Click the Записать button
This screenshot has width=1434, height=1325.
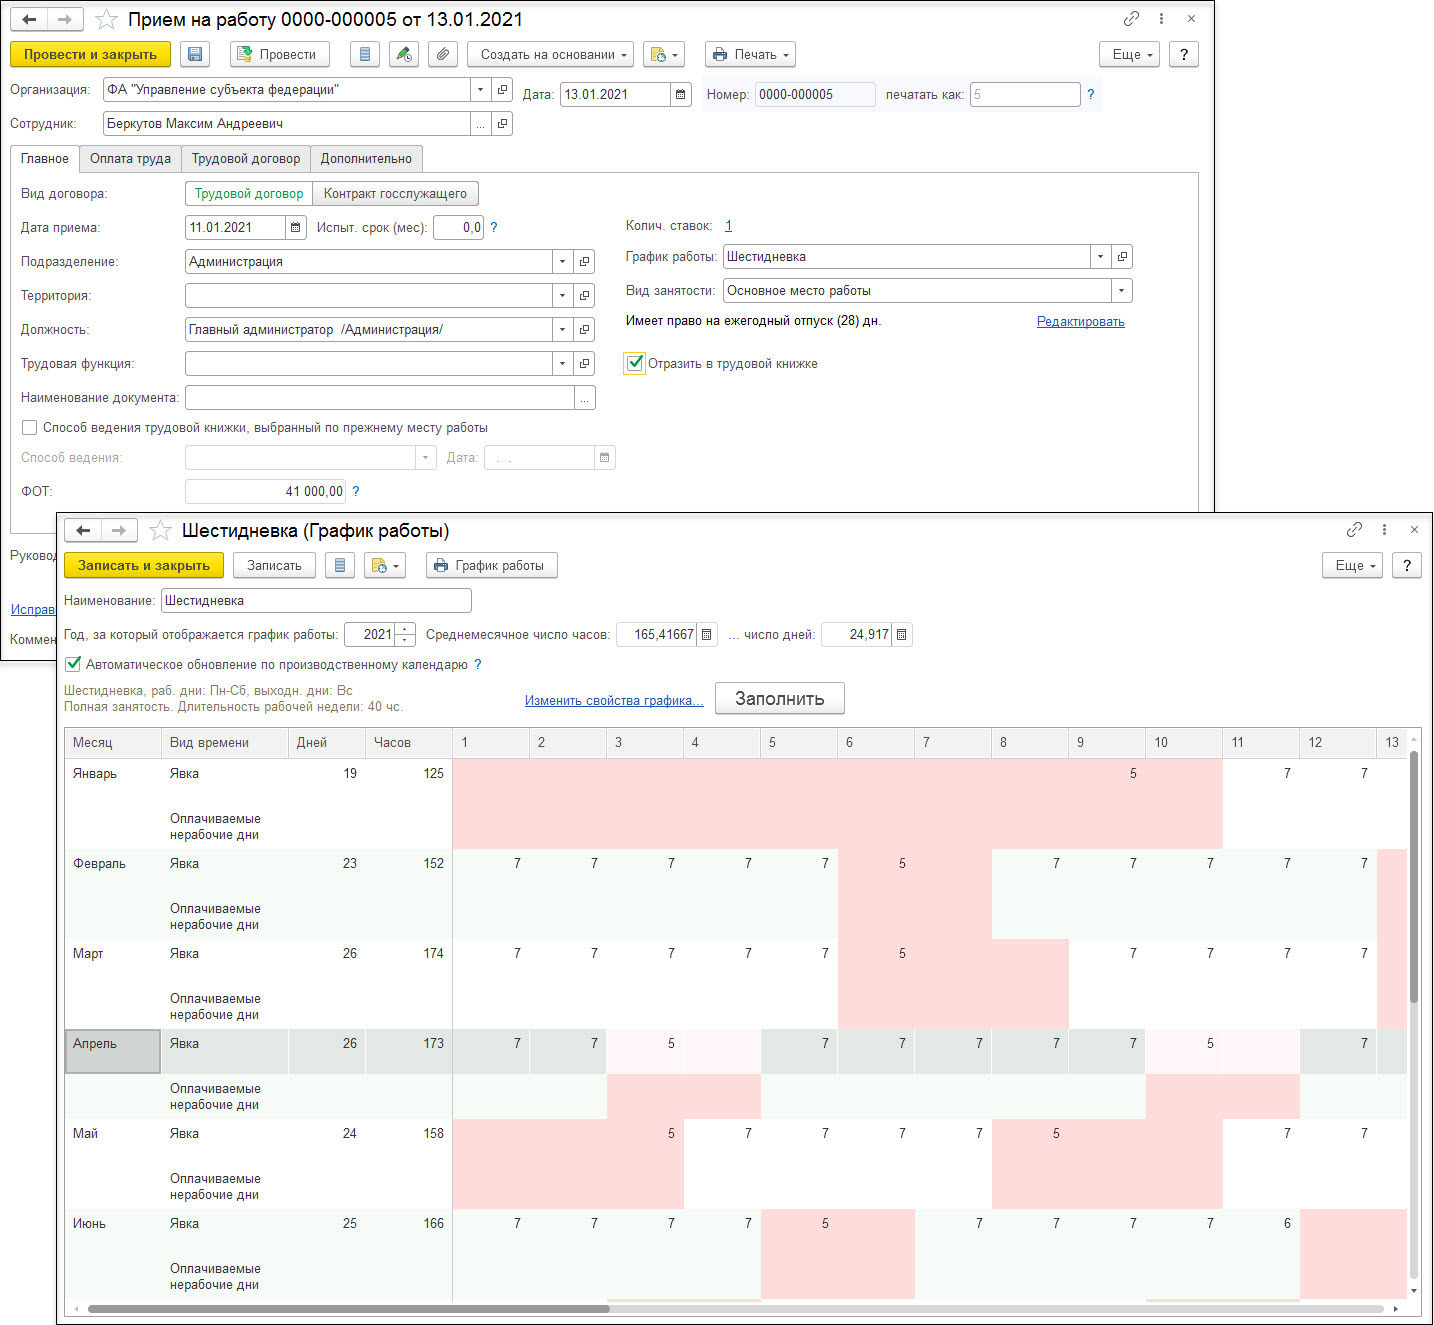click(274, 565)
